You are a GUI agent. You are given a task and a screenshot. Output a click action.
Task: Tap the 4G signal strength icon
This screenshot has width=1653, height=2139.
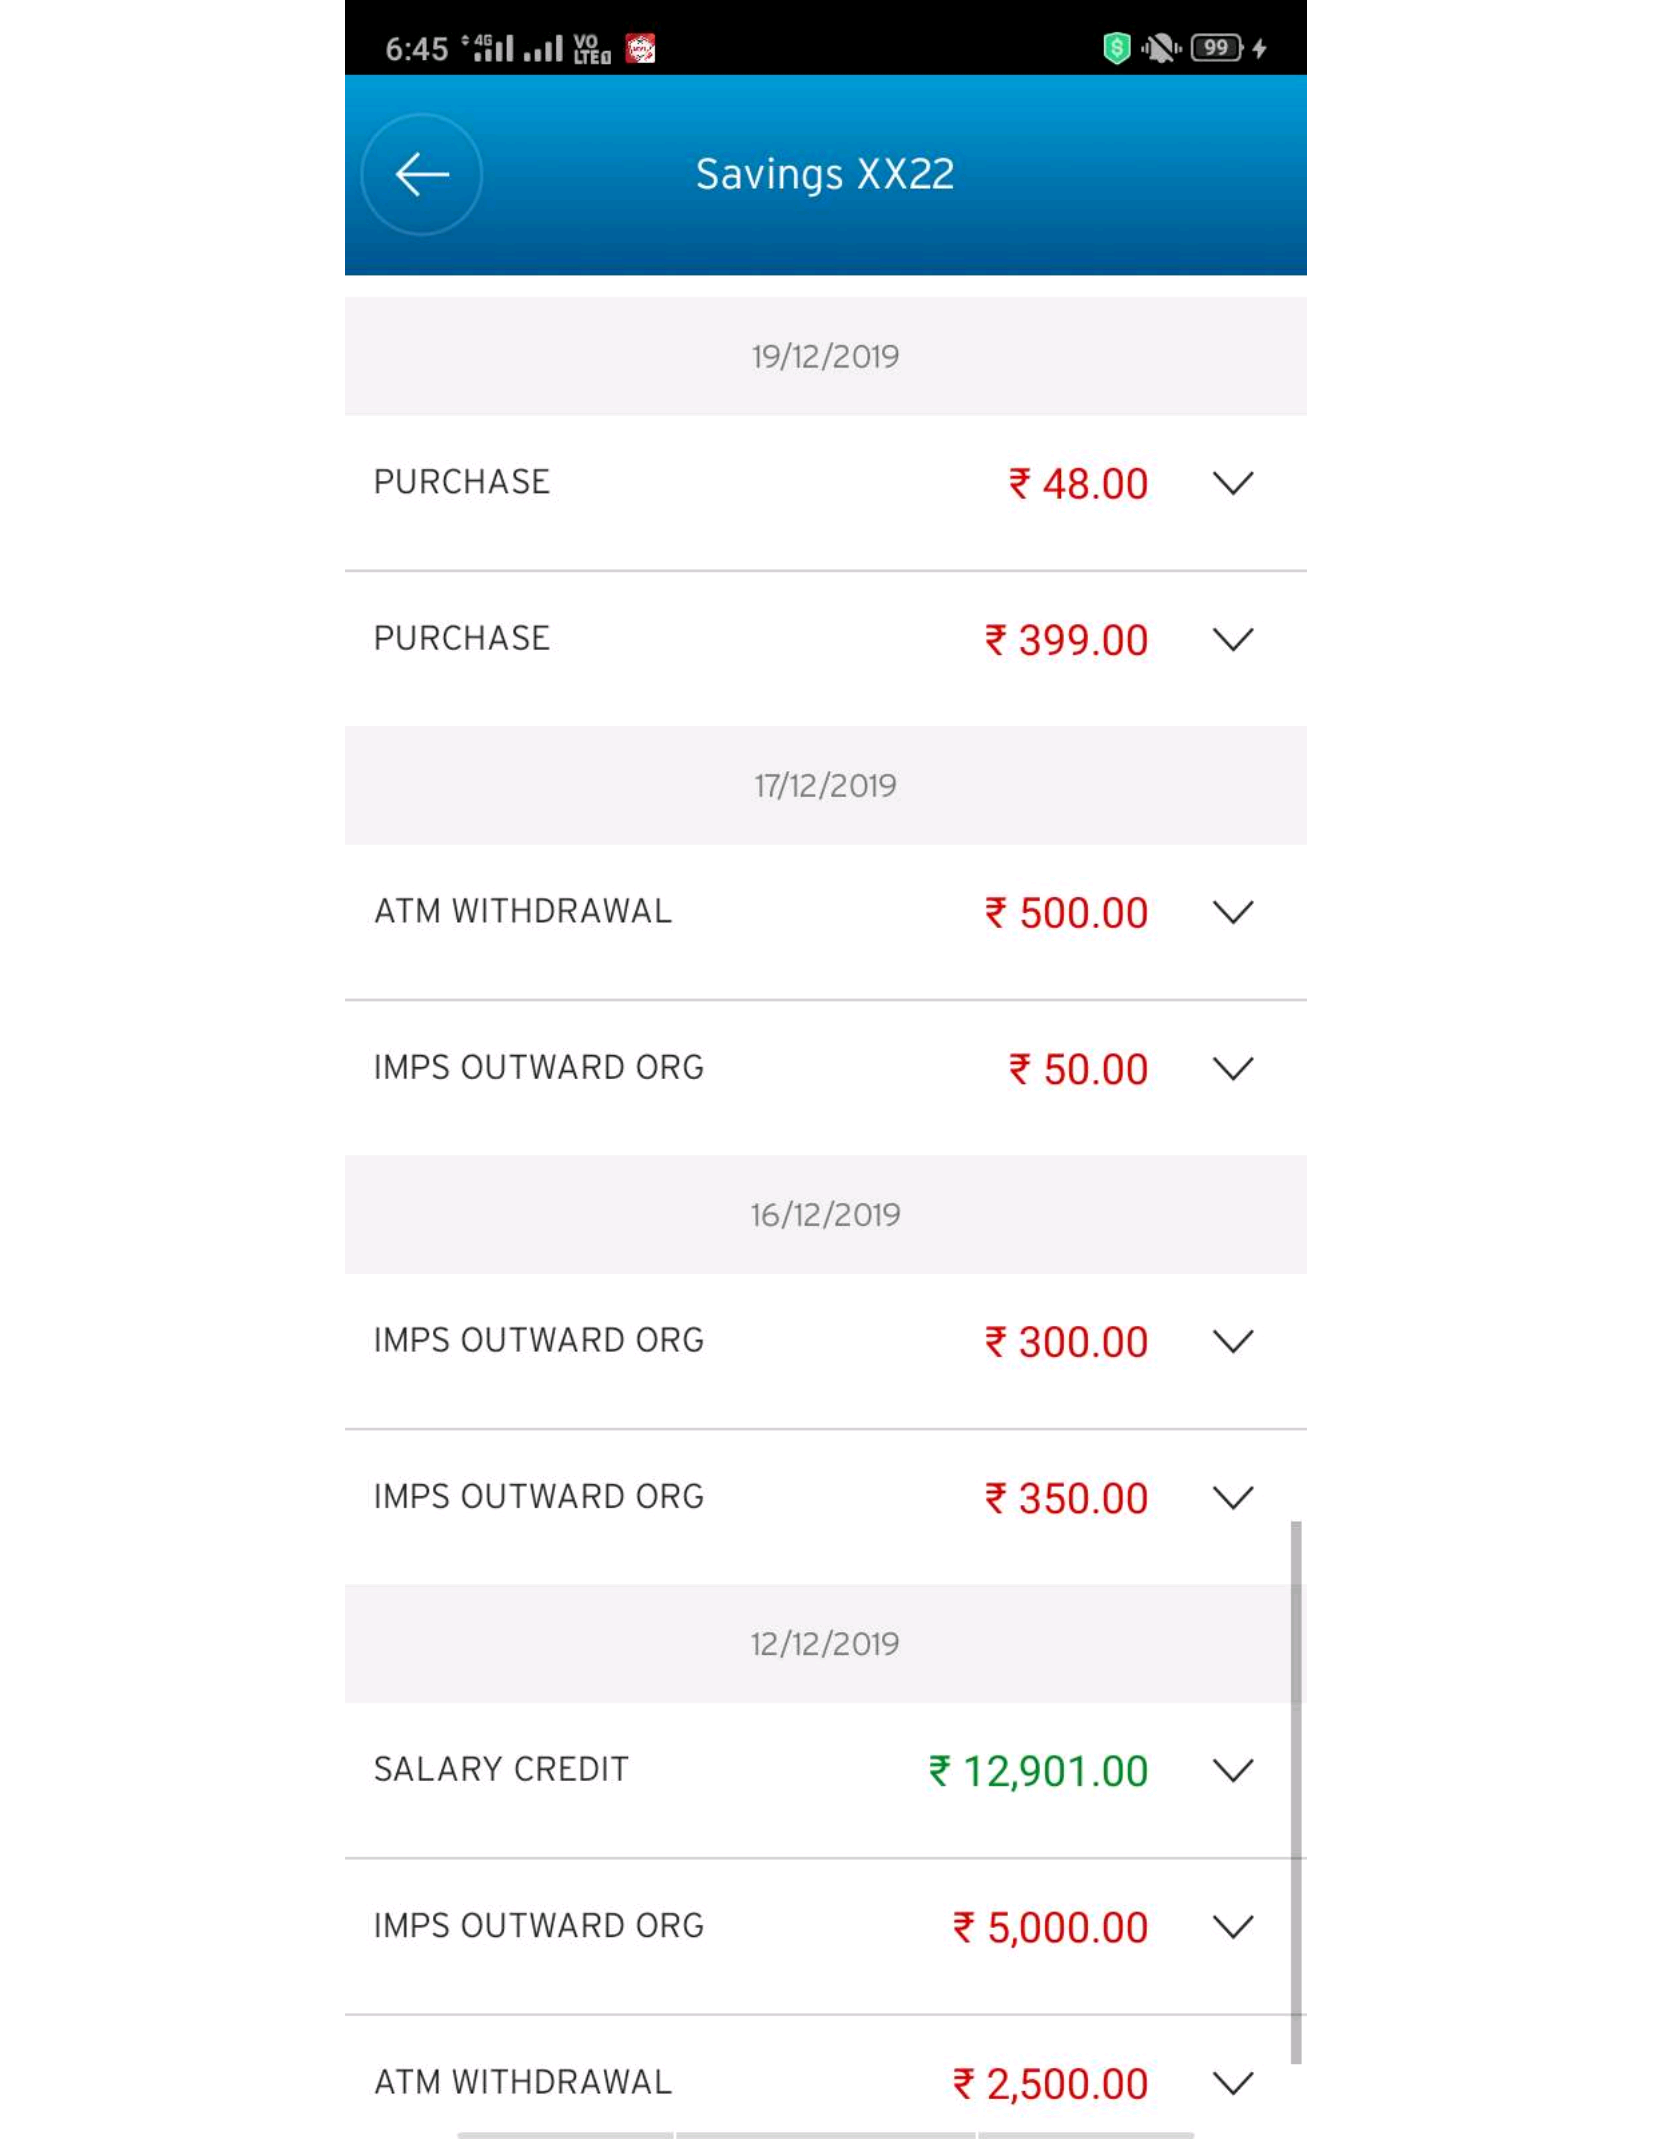click(x=488, y=48)
